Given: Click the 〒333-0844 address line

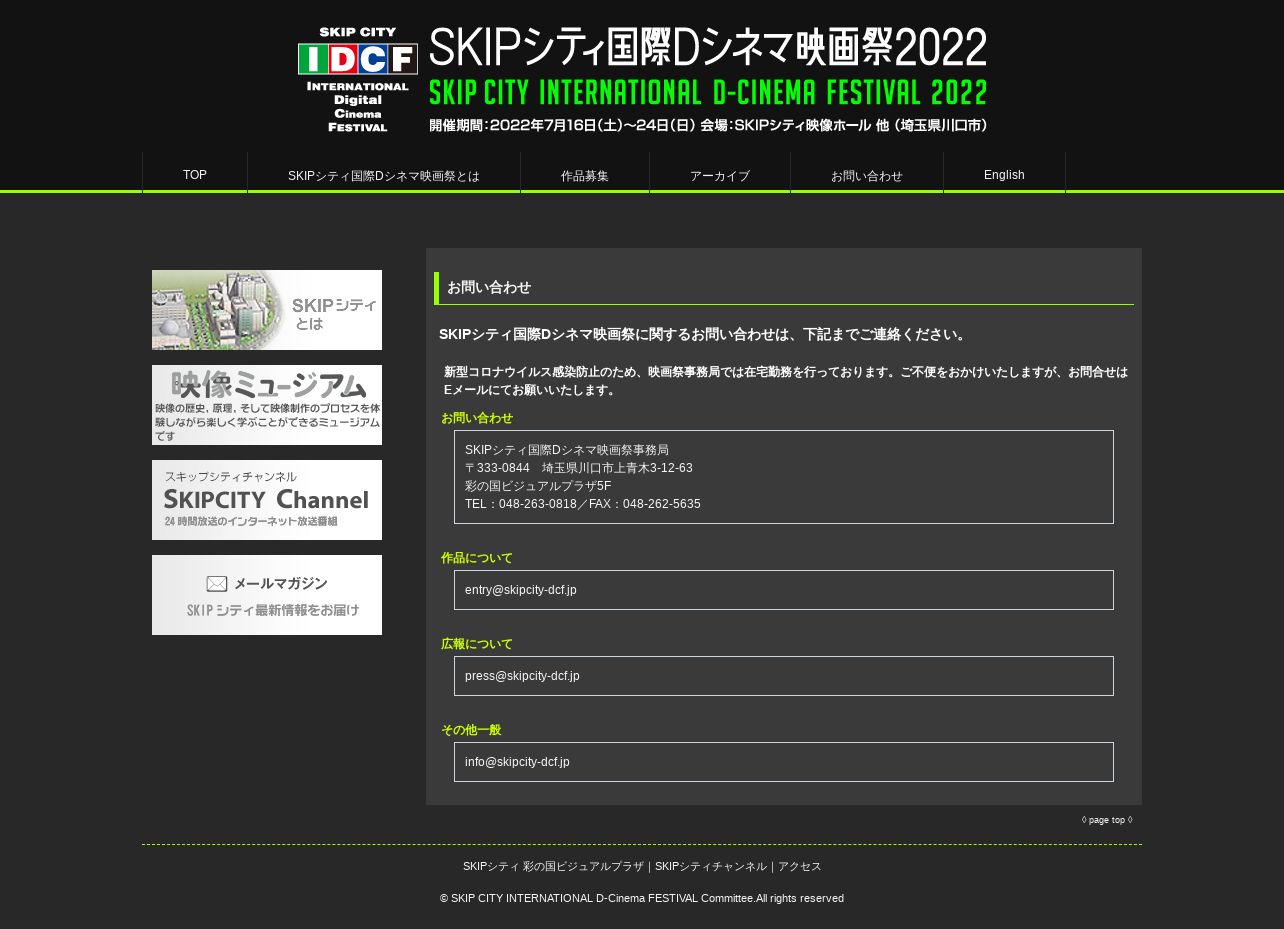Looking at the screenshot, I should tap(578, 468).
